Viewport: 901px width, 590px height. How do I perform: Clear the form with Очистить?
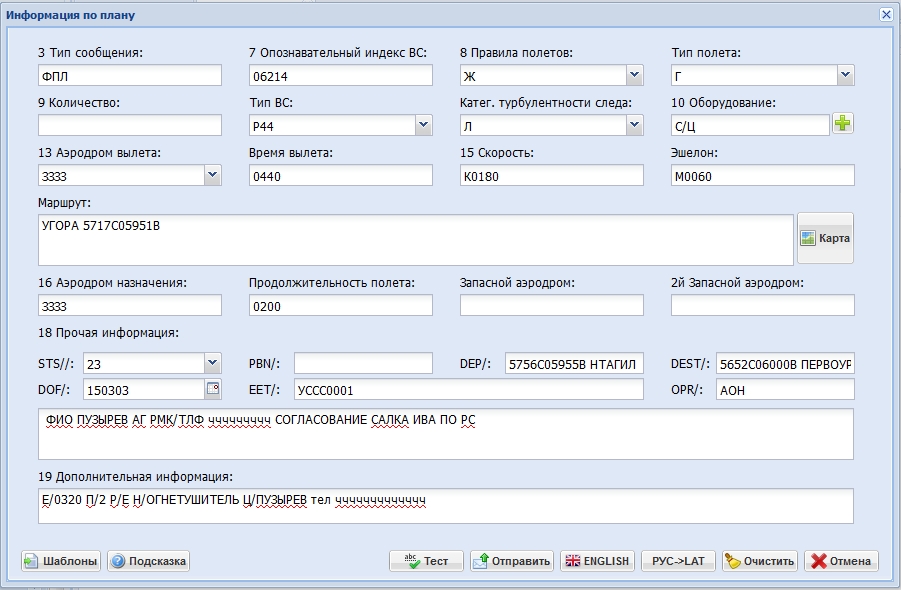pos(759,561)
